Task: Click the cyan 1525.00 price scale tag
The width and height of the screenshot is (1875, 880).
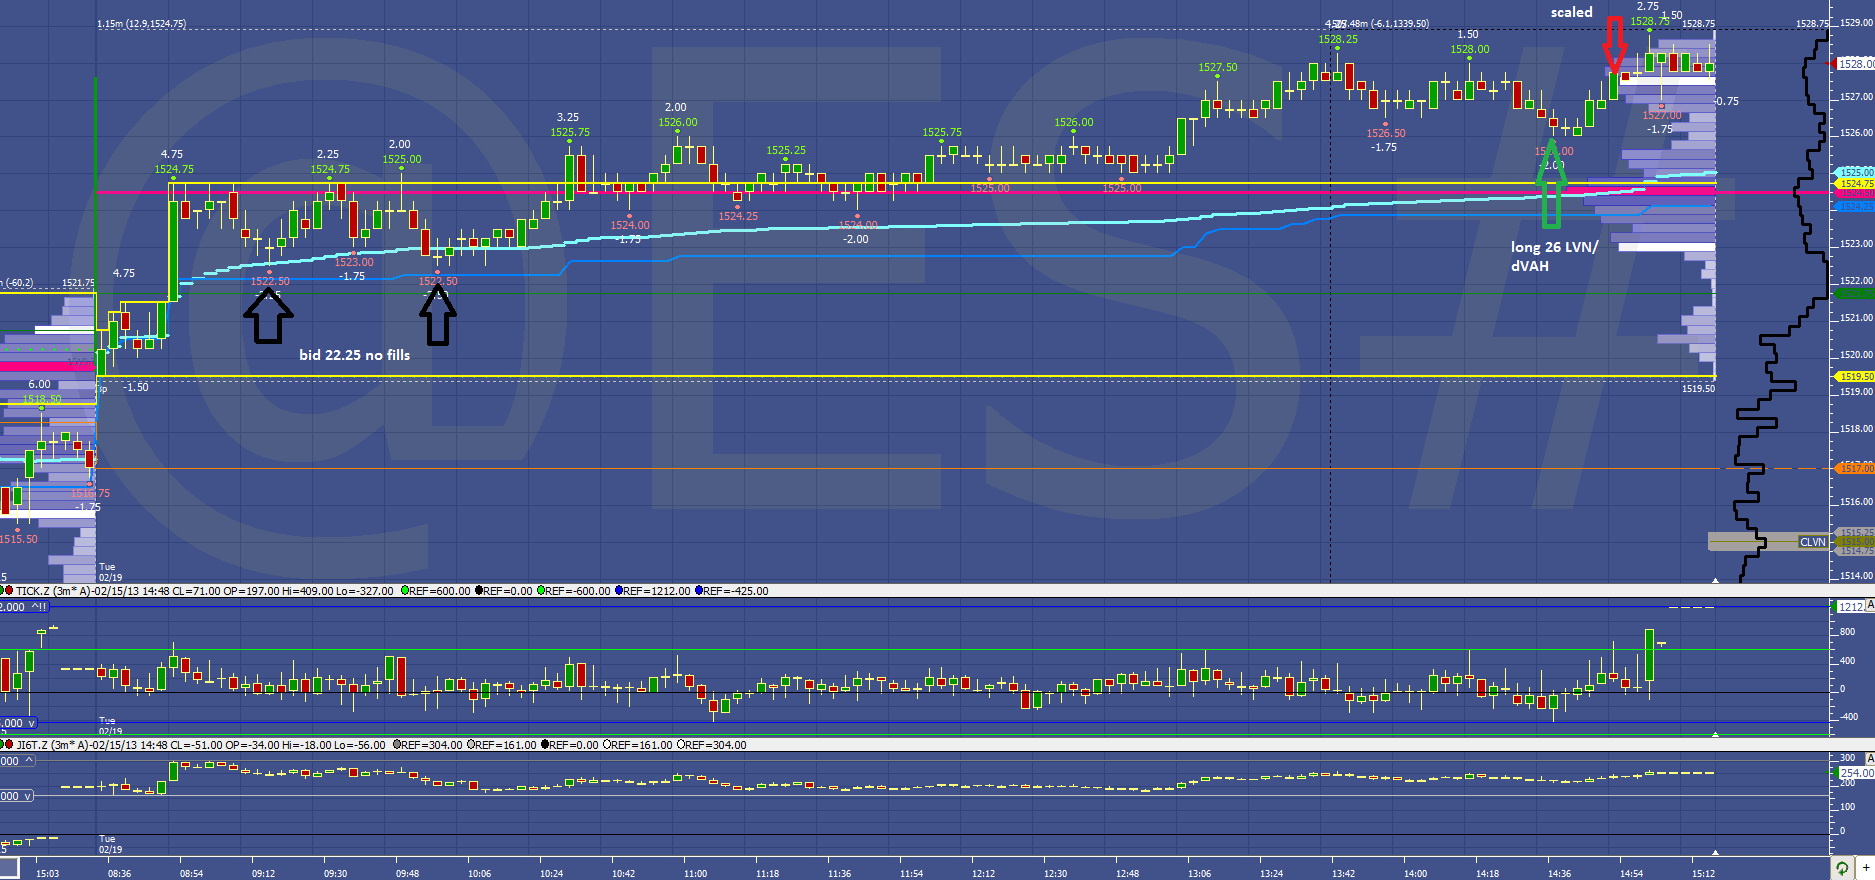Action: 1855,172
